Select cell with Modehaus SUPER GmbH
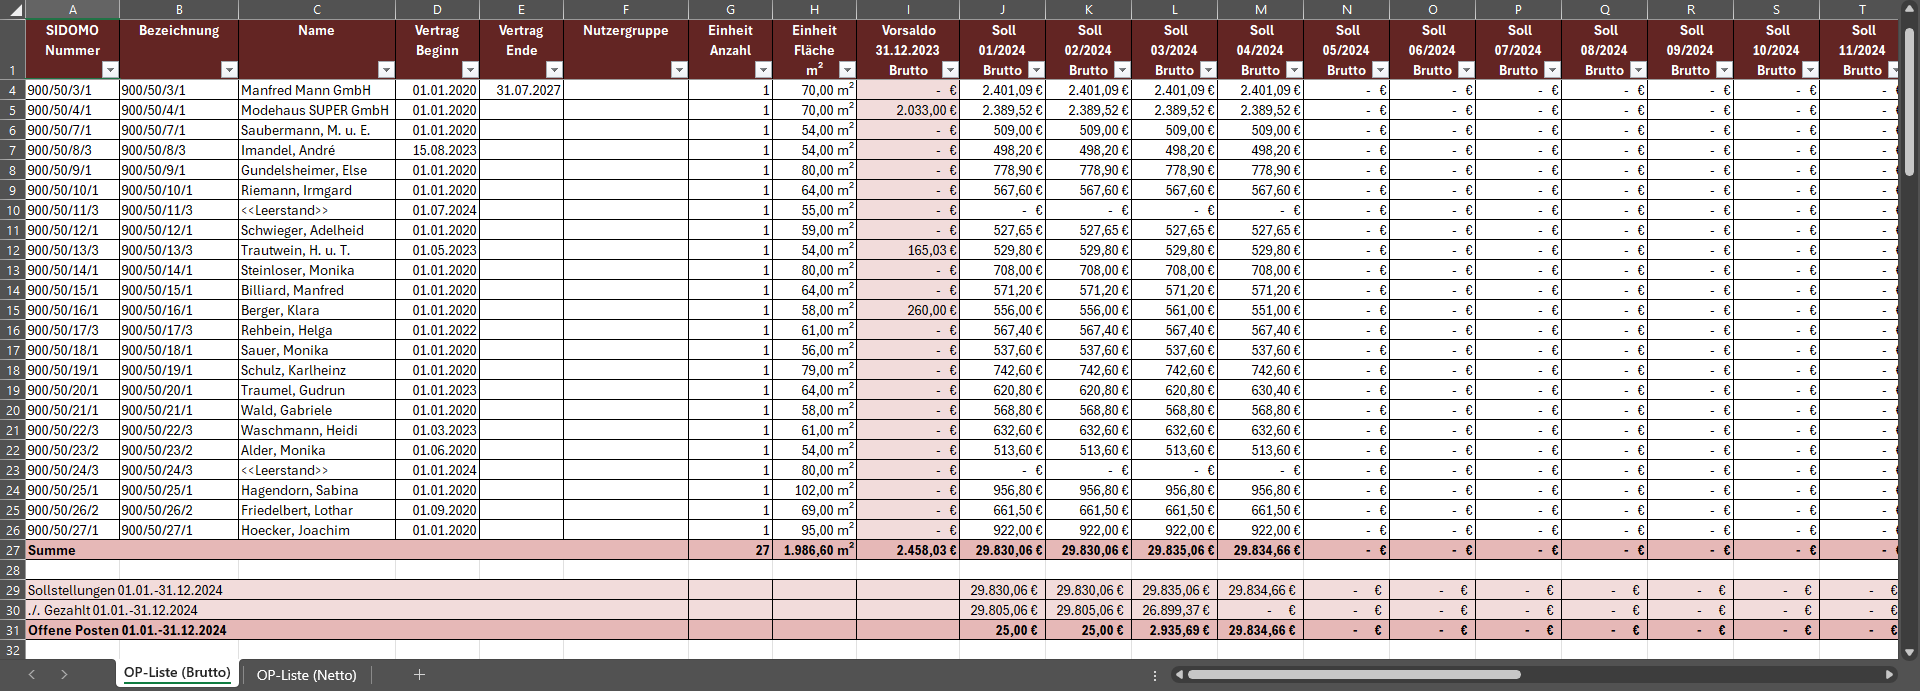The image size is (1920, 691). pos(317,110)
